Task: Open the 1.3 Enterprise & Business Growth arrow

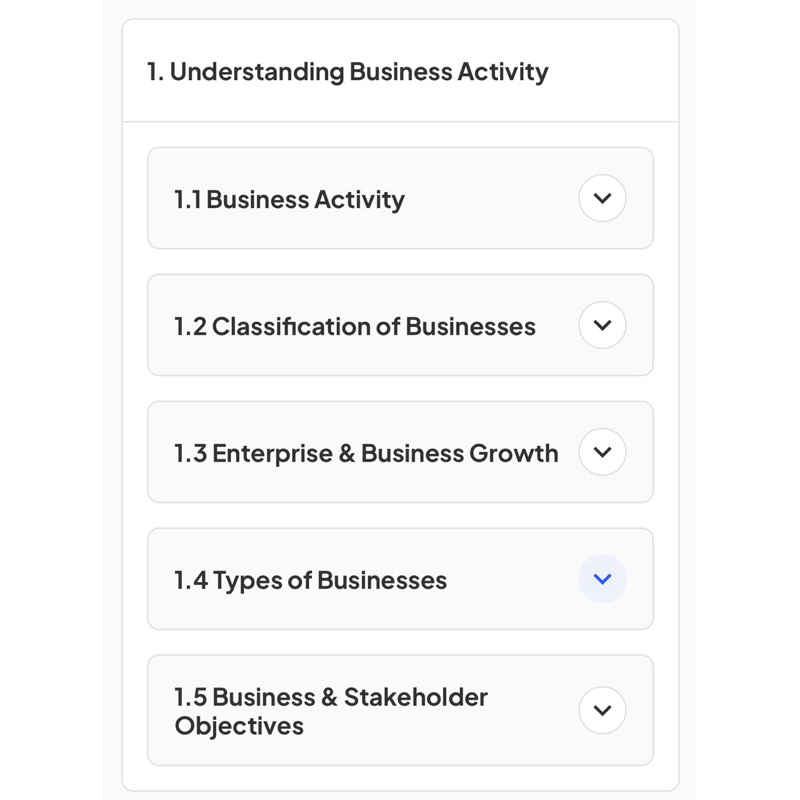Action: [602, 452]
